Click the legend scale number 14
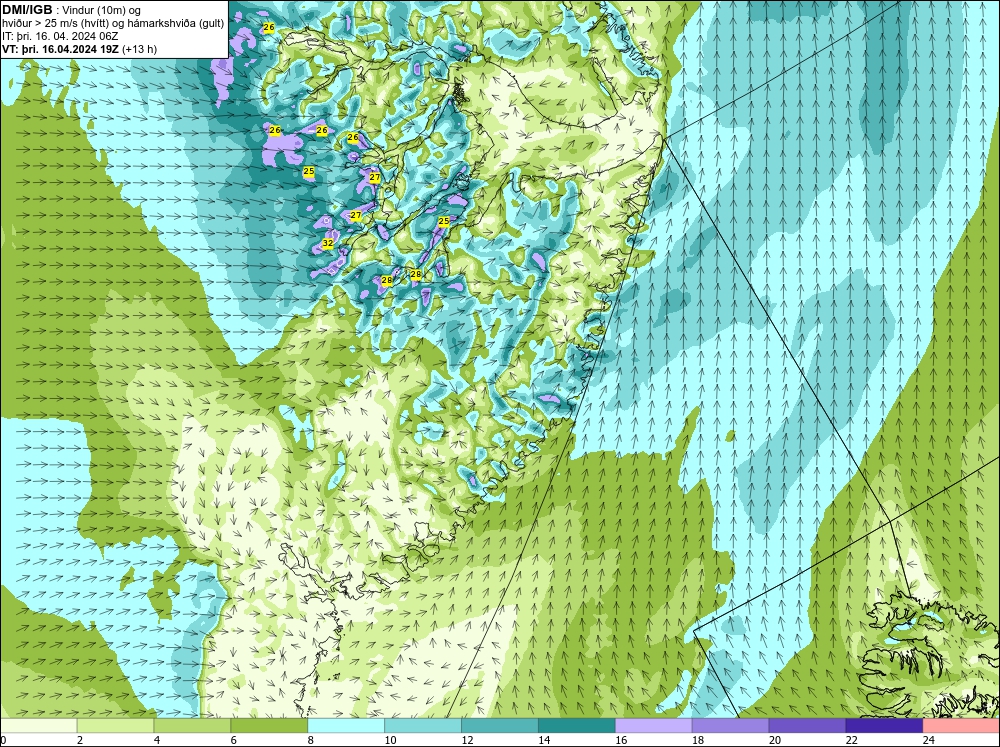1000x747 pixels. coord(544,740)
